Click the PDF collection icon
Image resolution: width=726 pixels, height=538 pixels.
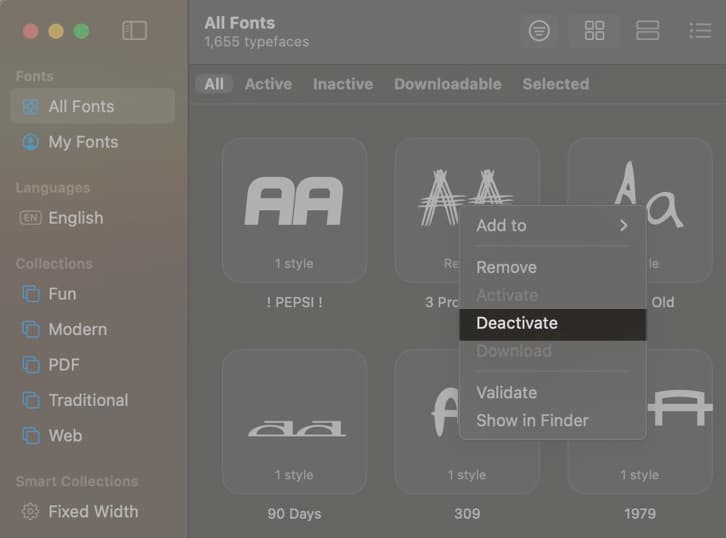(x=31, y=365)
